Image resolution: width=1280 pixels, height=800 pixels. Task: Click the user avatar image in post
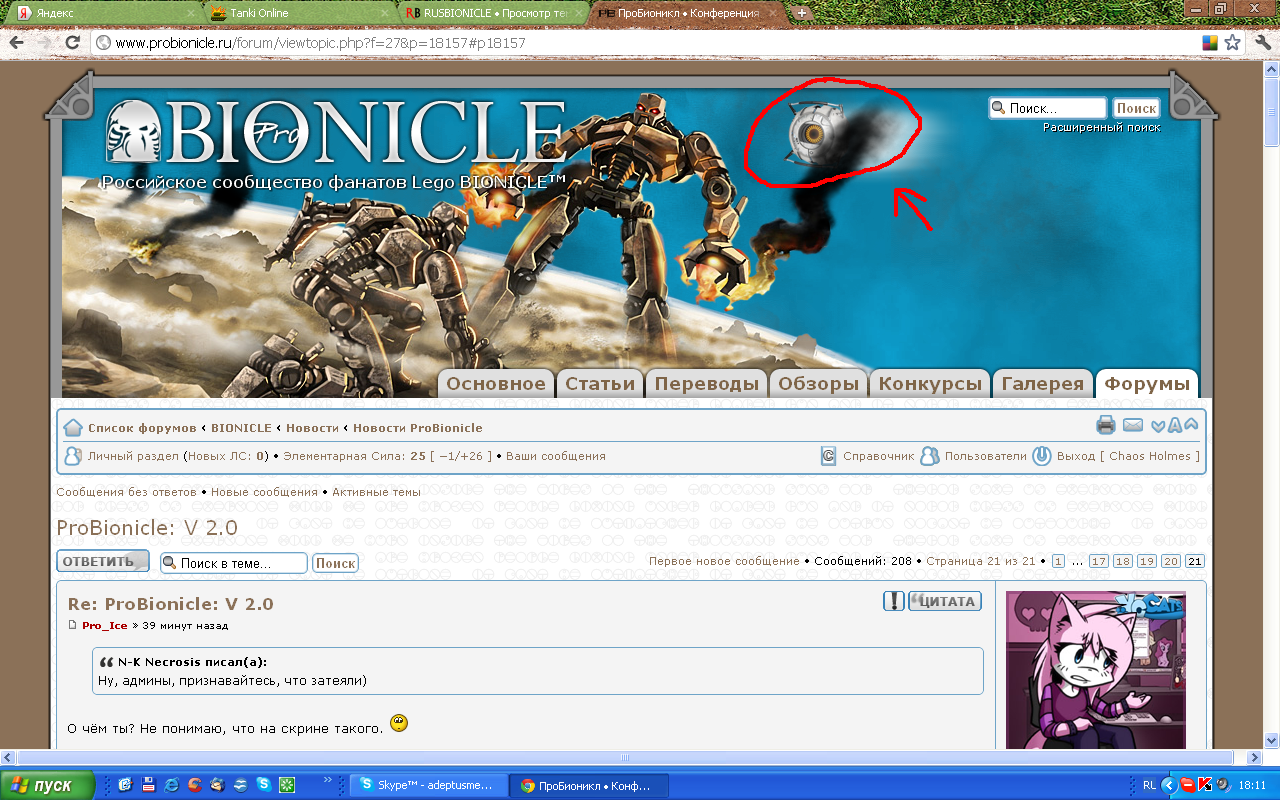click(x=1096, y=670)
